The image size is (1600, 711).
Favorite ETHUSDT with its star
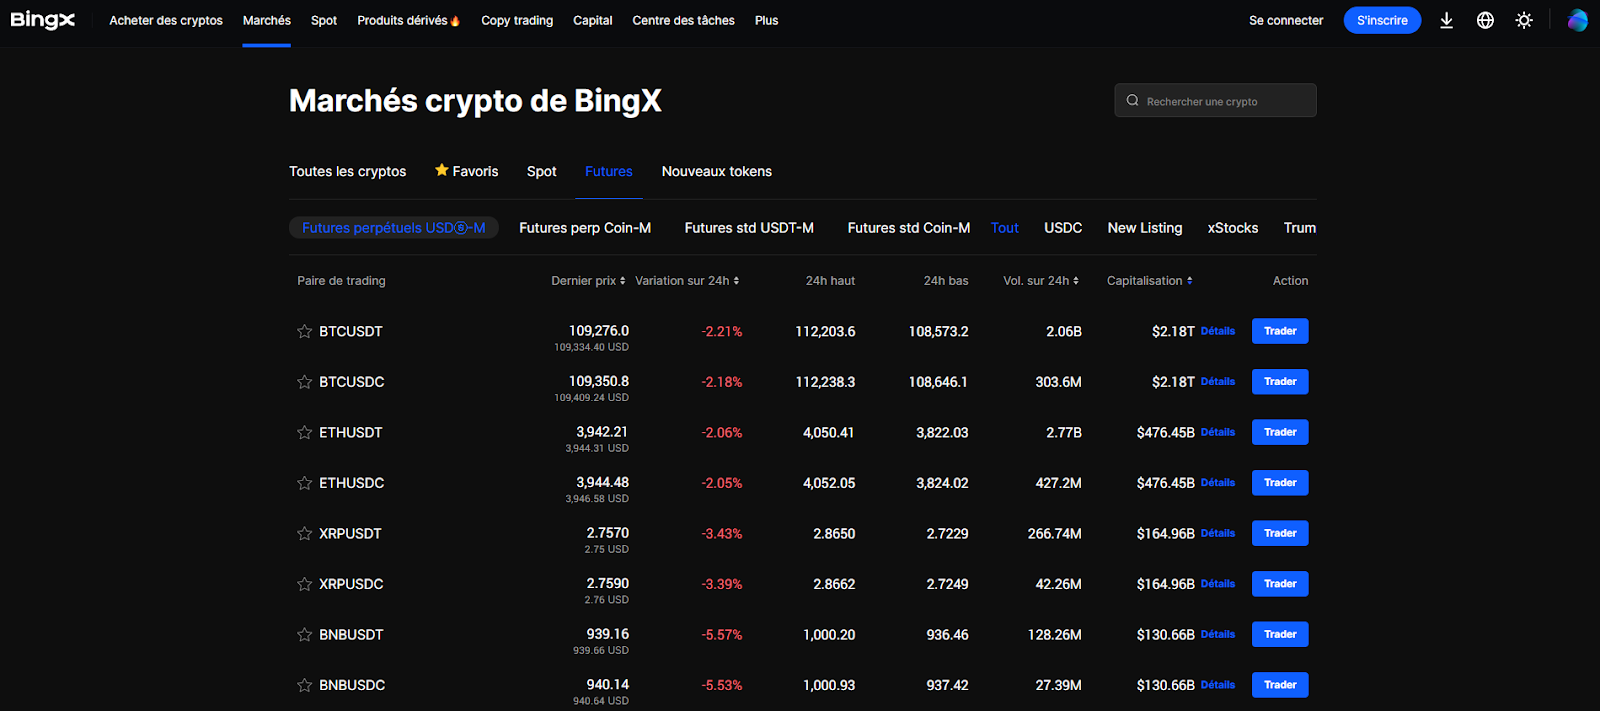point(305,432)
